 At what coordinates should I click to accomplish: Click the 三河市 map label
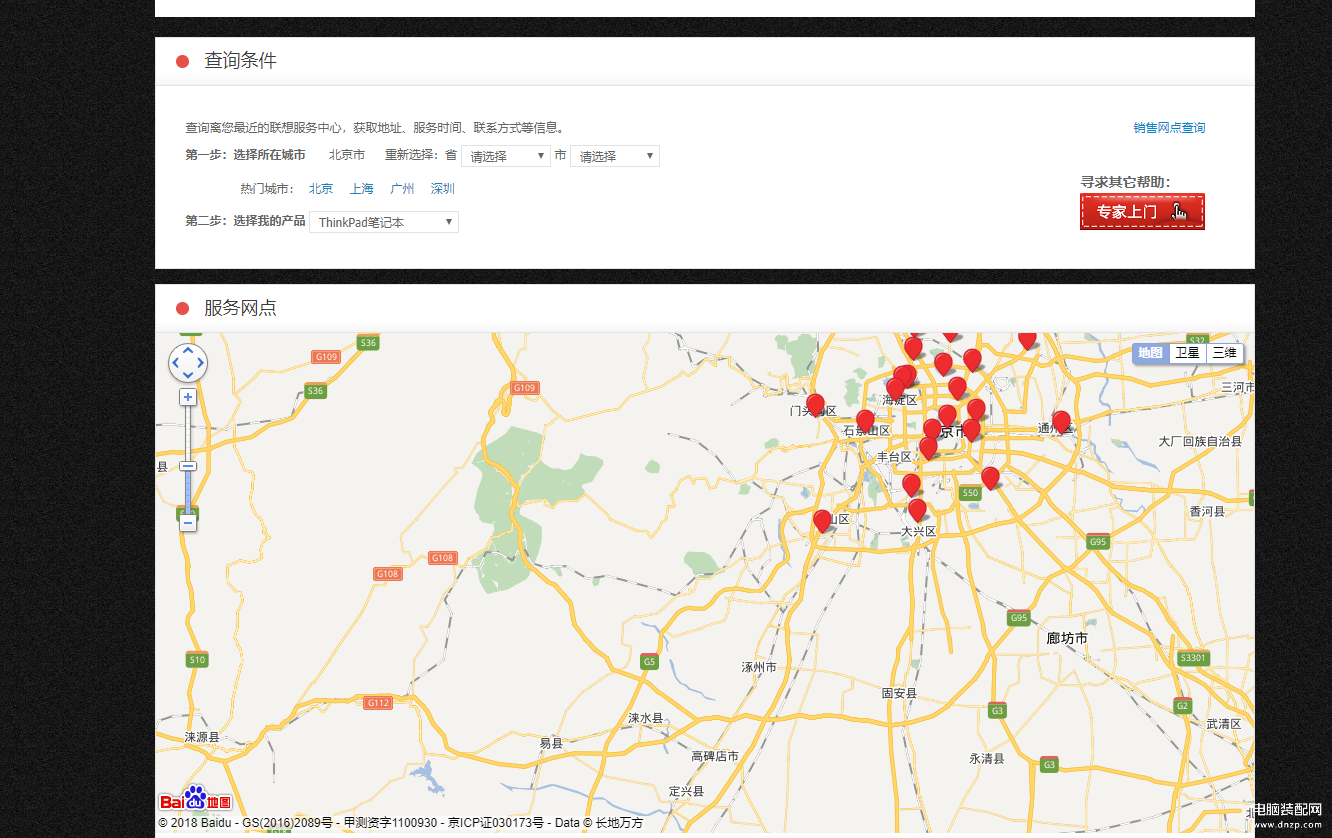[1237, 387]
